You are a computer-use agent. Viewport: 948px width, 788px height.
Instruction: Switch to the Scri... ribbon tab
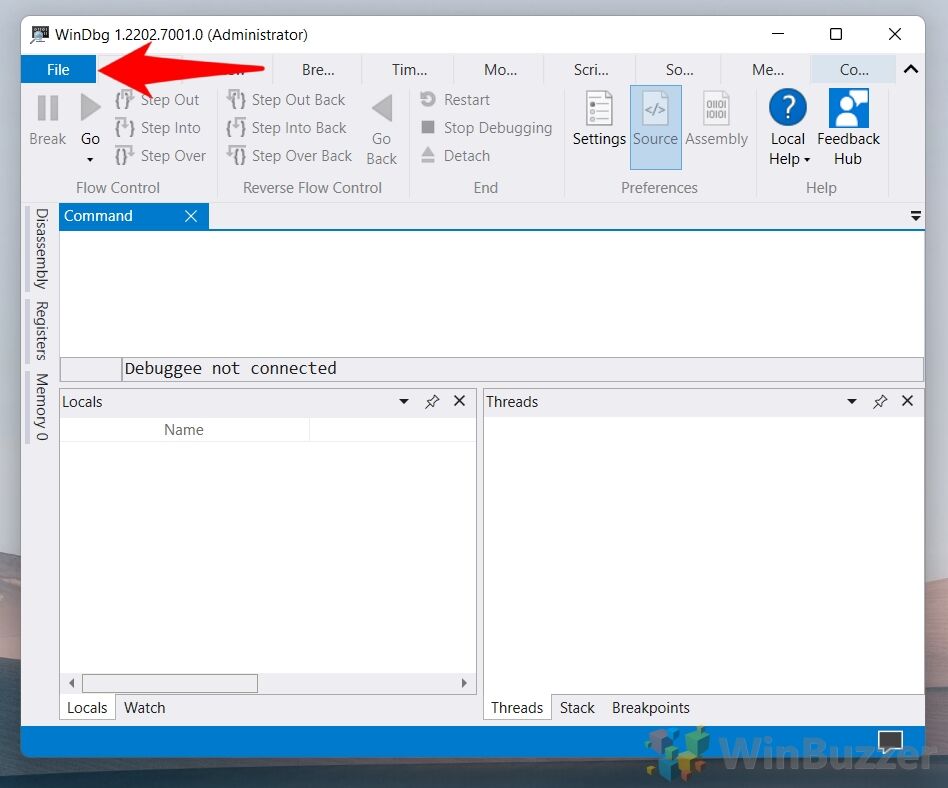pyautogui.click(x=591, y=70)
